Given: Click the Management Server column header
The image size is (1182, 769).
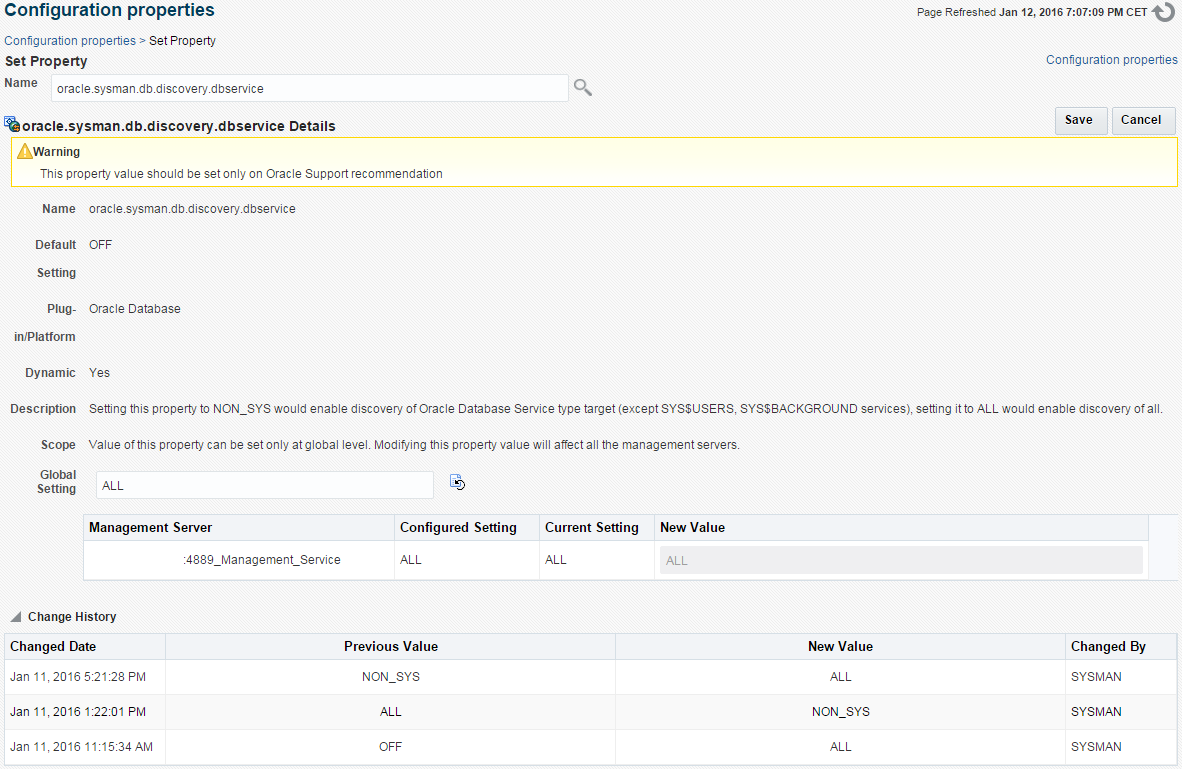Looking at the screenshot, I should [238, 528].
